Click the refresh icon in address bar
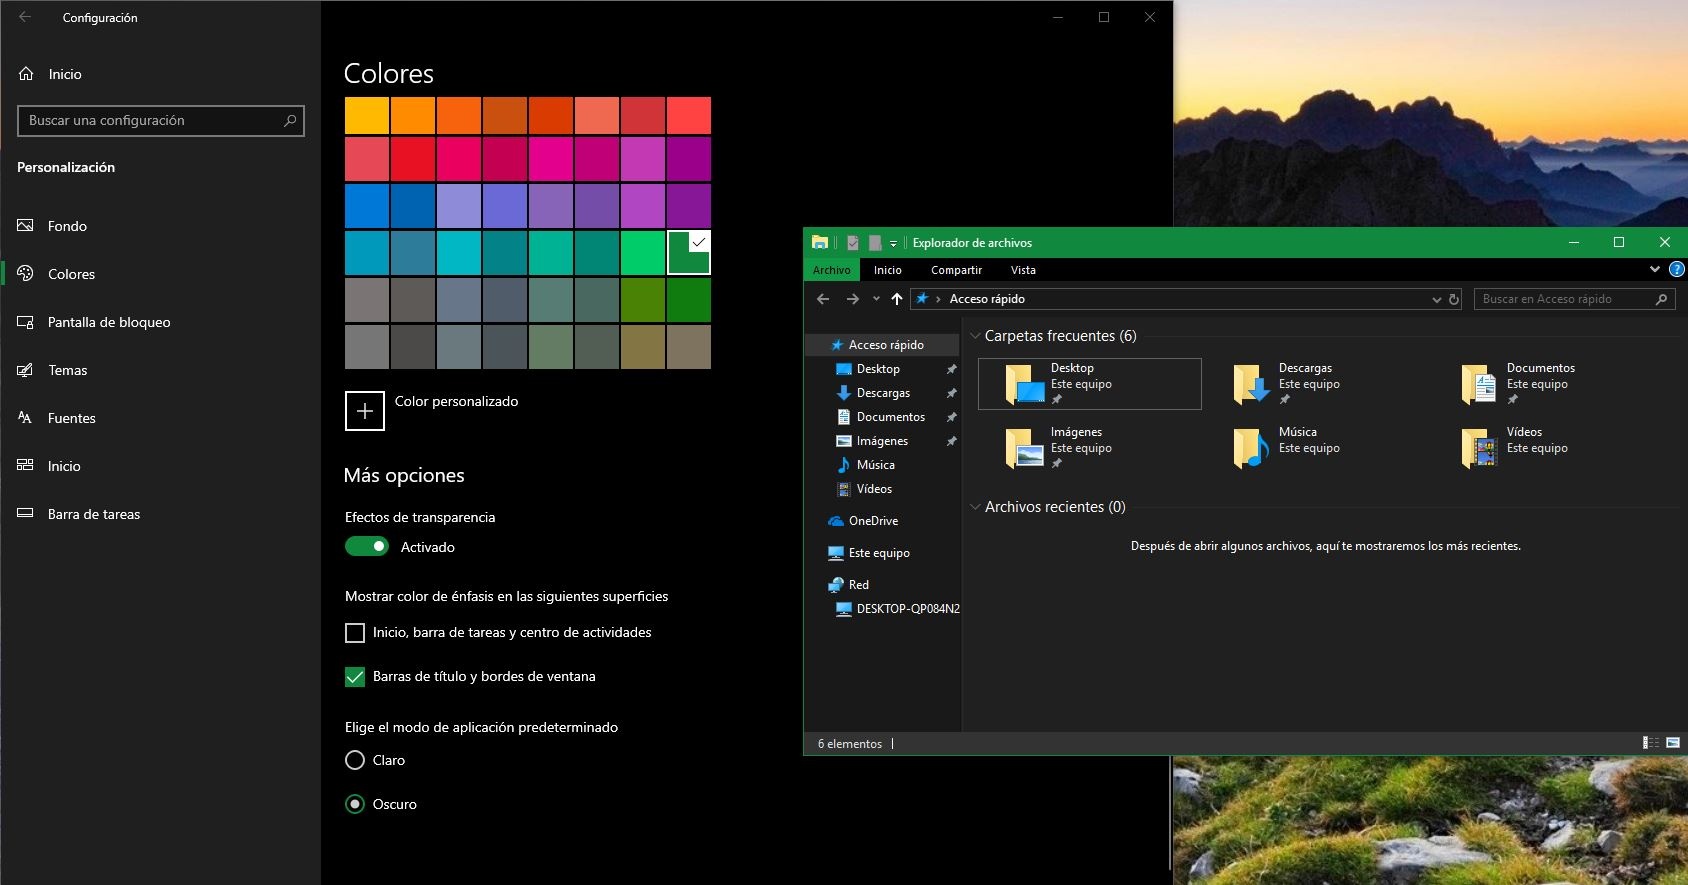The image size is (1688, 885). click(x=1454, y=299)
